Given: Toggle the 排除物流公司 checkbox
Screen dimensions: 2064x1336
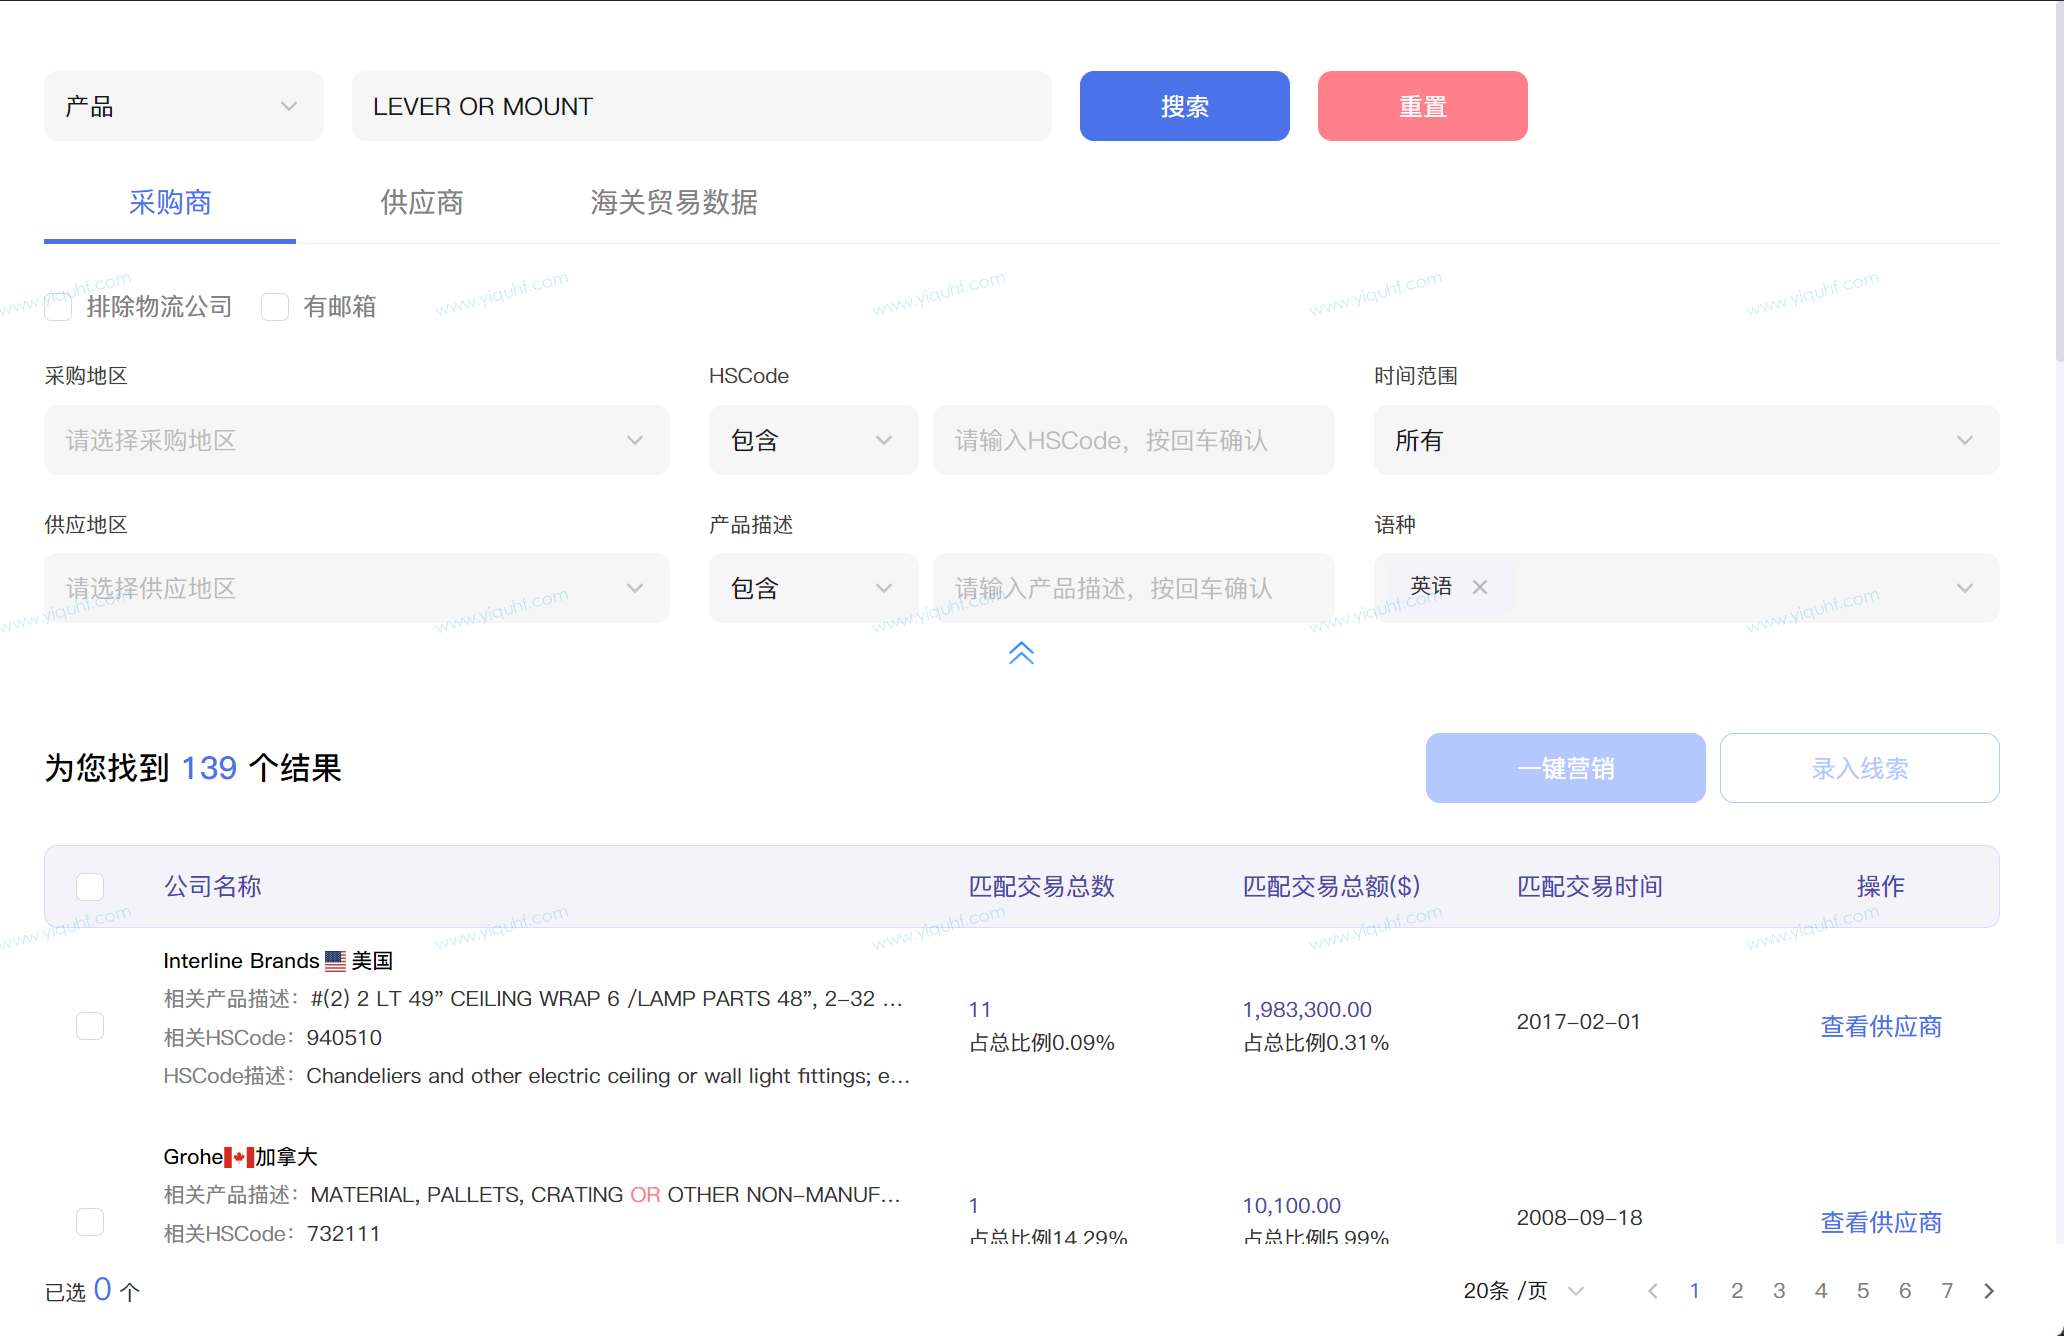Looking at the screenshot, I should point(58,307).
